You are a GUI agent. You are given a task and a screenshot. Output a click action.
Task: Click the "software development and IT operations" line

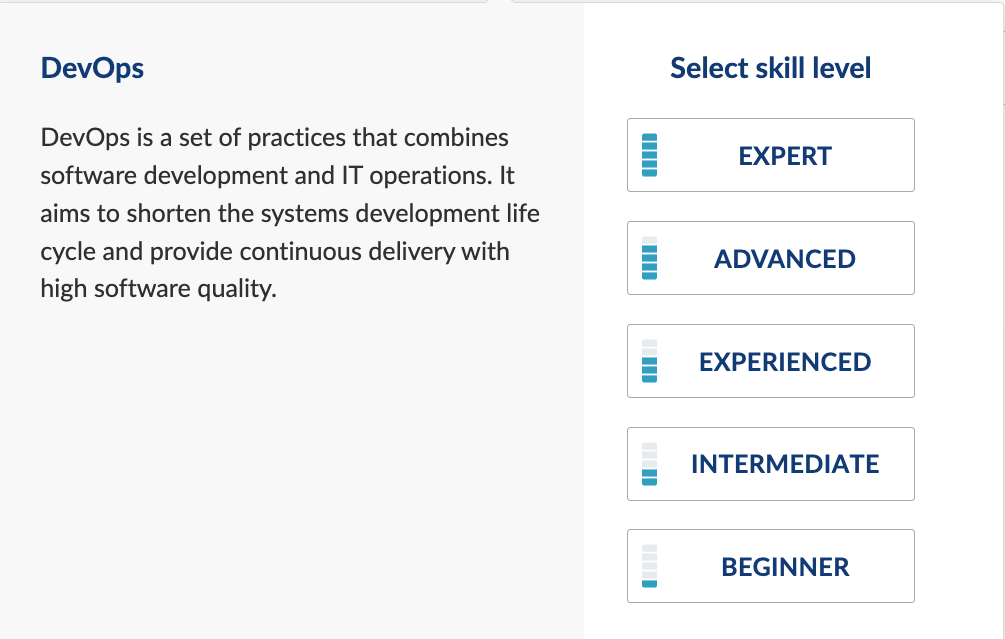tap(277, 176)
